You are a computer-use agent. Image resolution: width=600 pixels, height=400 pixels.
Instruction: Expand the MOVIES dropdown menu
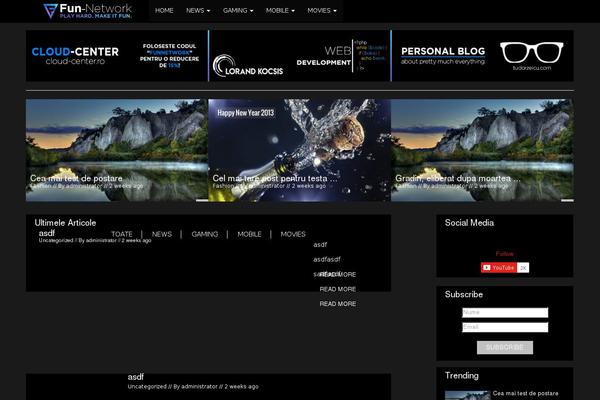tap(322, 11)
